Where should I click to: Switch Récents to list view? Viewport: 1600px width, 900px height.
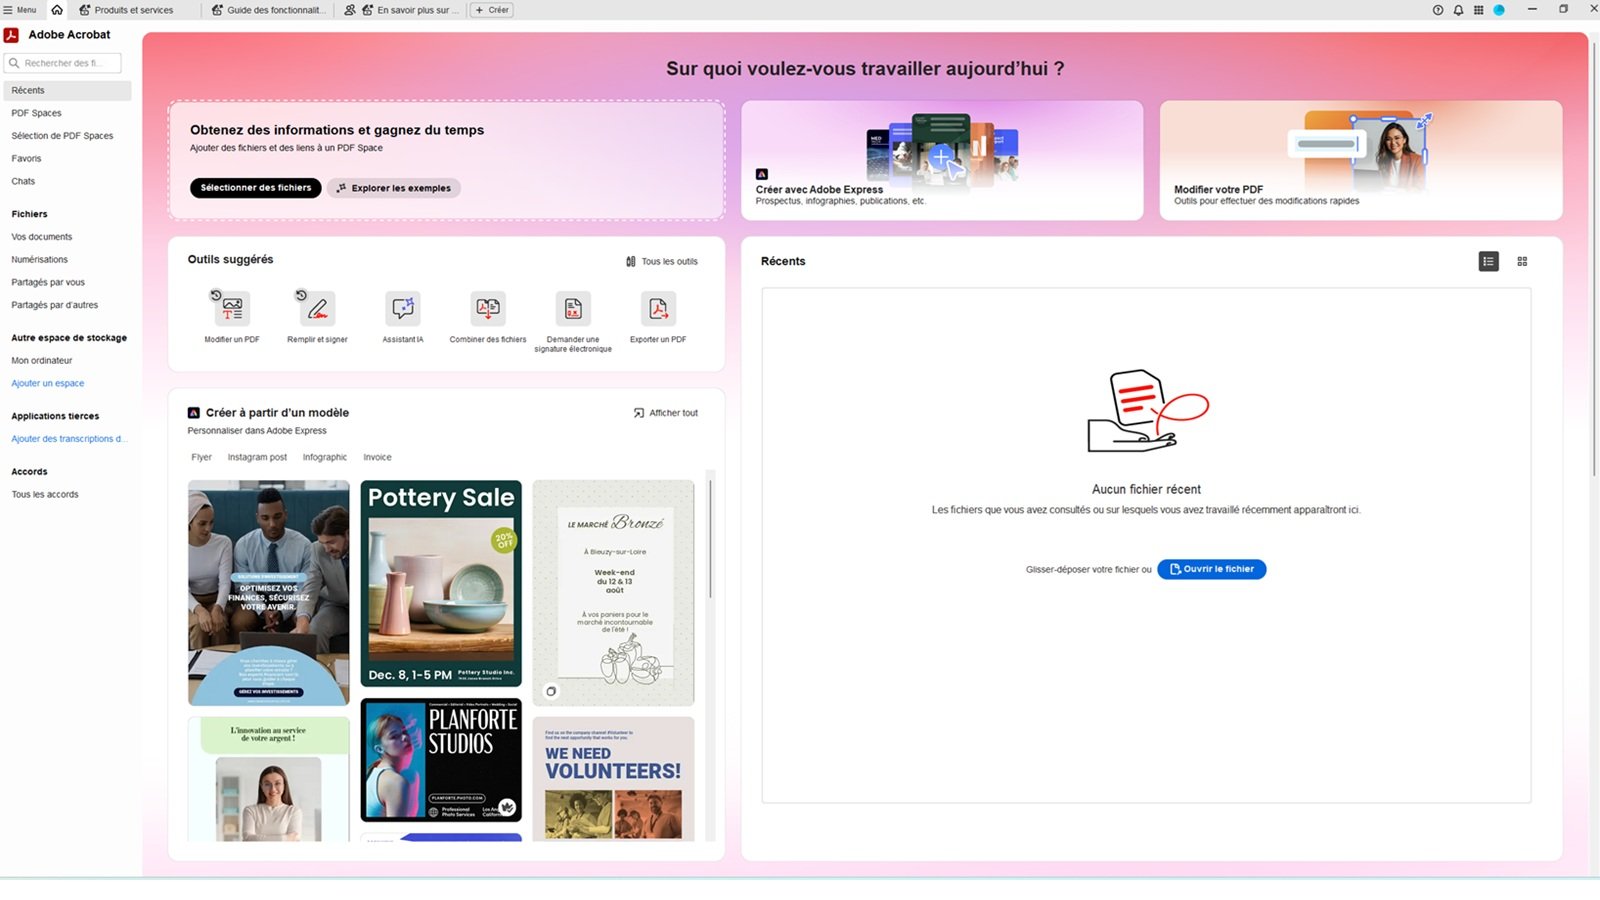(x=1488, y=261)
